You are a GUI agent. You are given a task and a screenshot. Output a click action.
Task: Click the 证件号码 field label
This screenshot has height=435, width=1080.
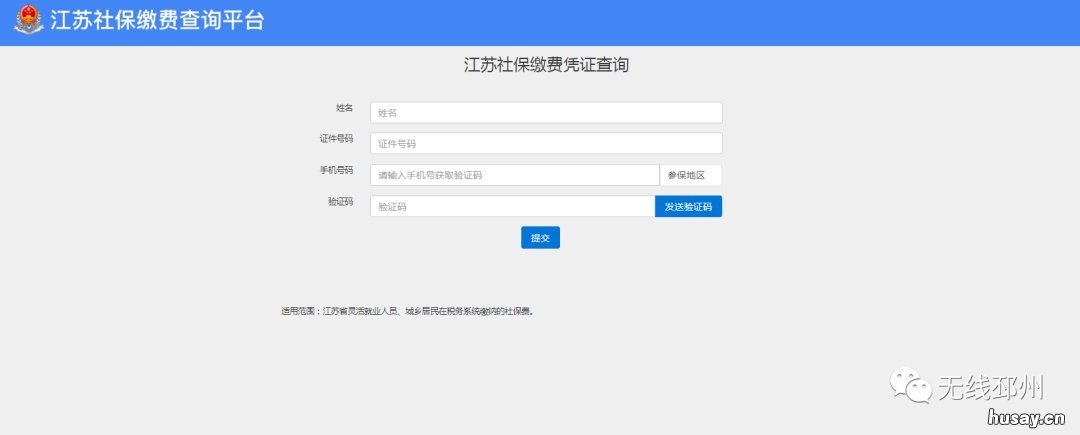point(336,139)
